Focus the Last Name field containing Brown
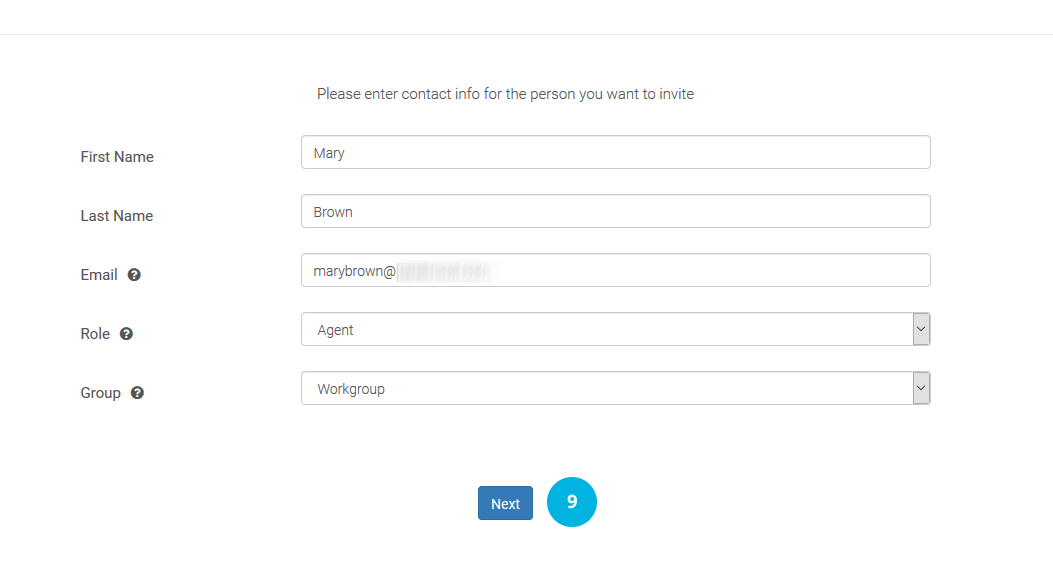This screenshot has width=1053, height=577. point(616,211)
